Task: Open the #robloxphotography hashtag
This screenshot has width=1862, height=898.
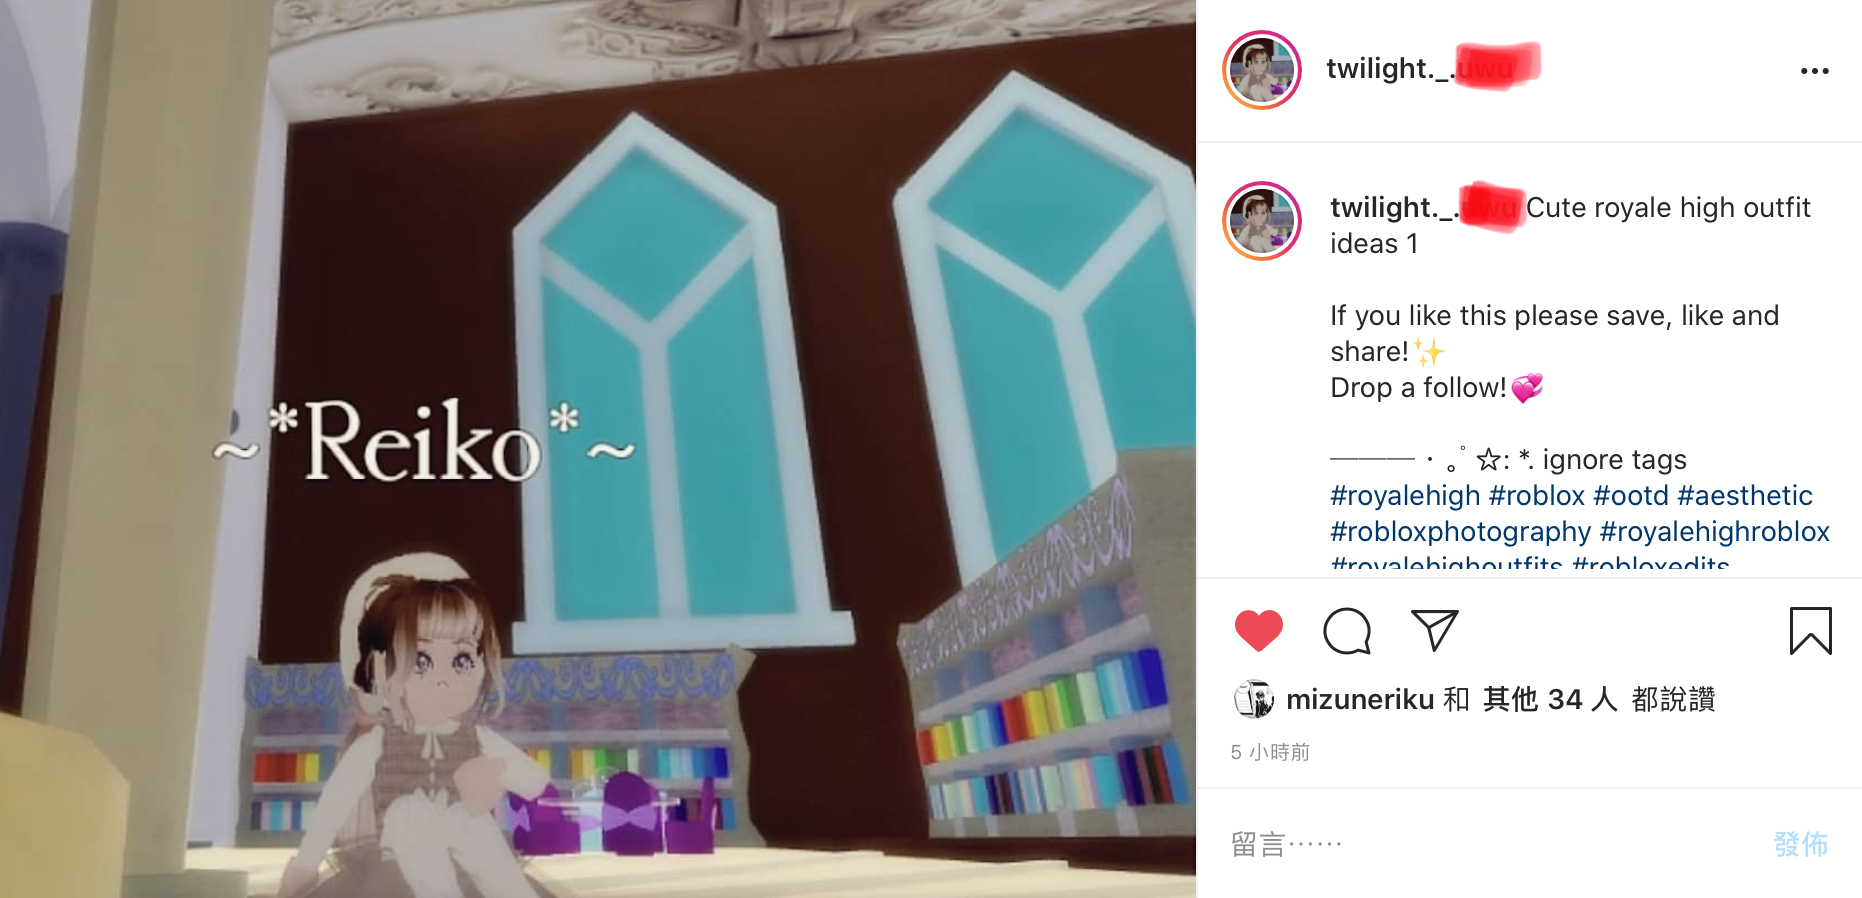Action: (1460, 531)
